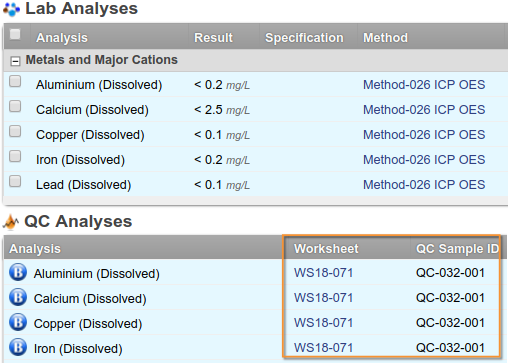
Task: Check the Copper (Dissolved) checkbox
Action: (x=15, y=131)
